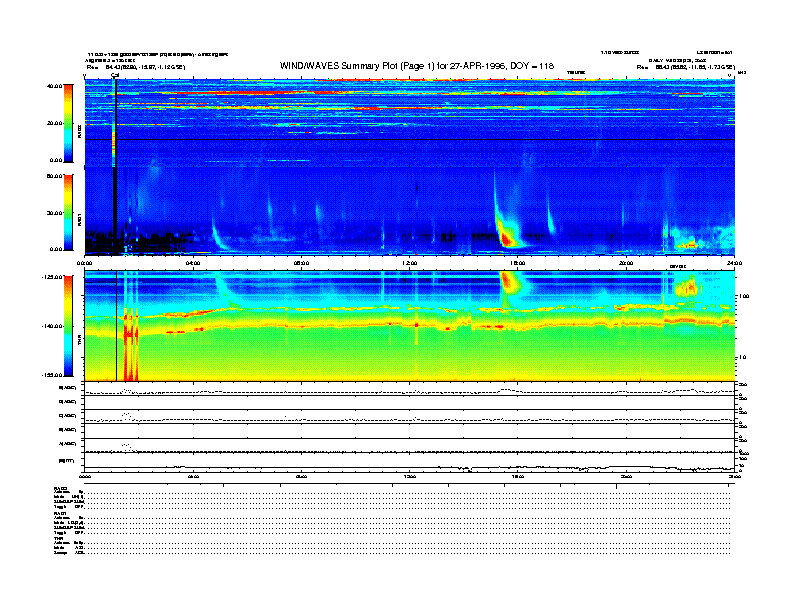
Task: Click the 00:00 label below the RAD1 panel
Action: tap(85, 263)
